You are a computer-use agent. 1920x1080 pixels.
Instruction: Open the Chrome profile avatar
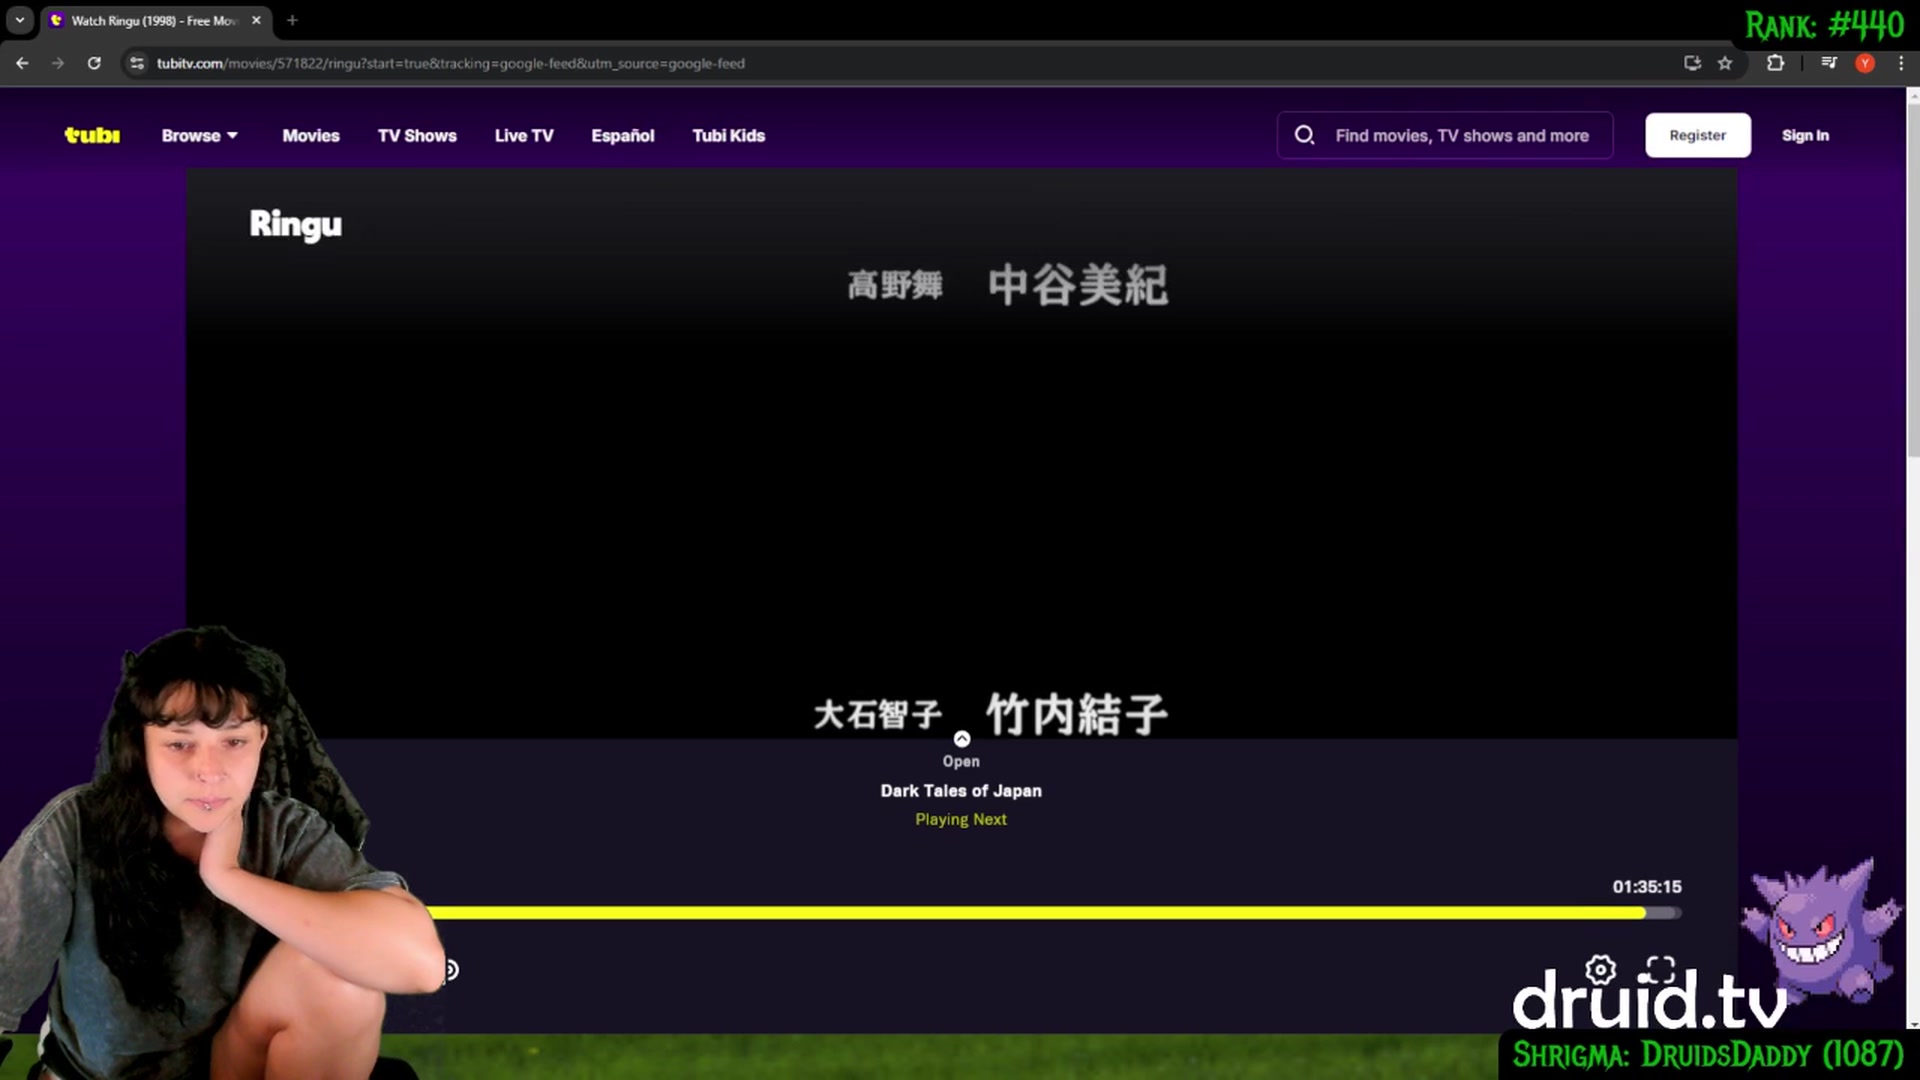tap(1865, 63)
